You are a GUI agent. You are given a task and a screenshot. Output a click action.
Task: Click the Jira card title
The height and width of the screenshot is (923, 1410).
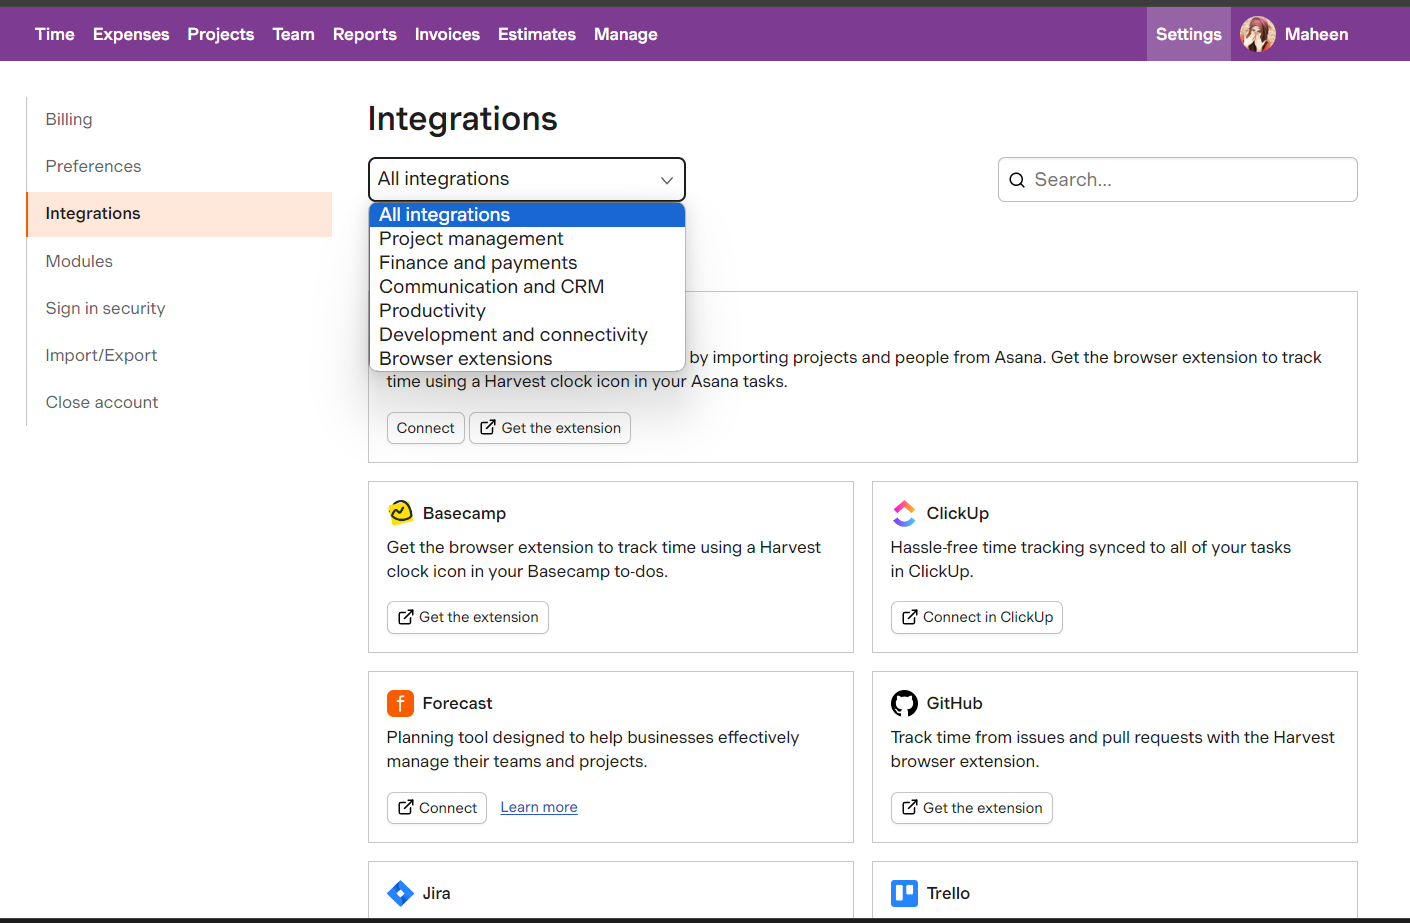coord(437,893)
